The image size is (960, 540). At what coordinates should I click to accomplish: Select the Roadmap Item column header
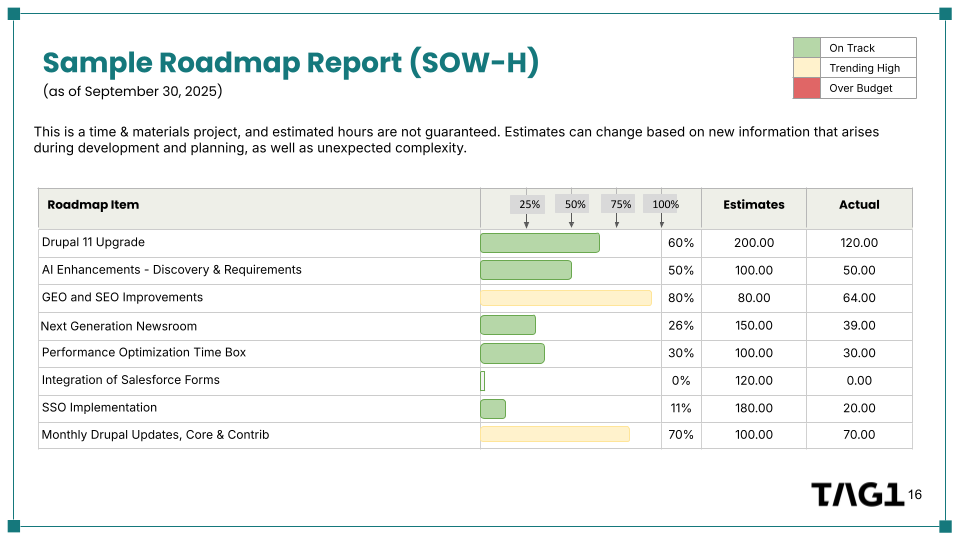tap(93, 205)
